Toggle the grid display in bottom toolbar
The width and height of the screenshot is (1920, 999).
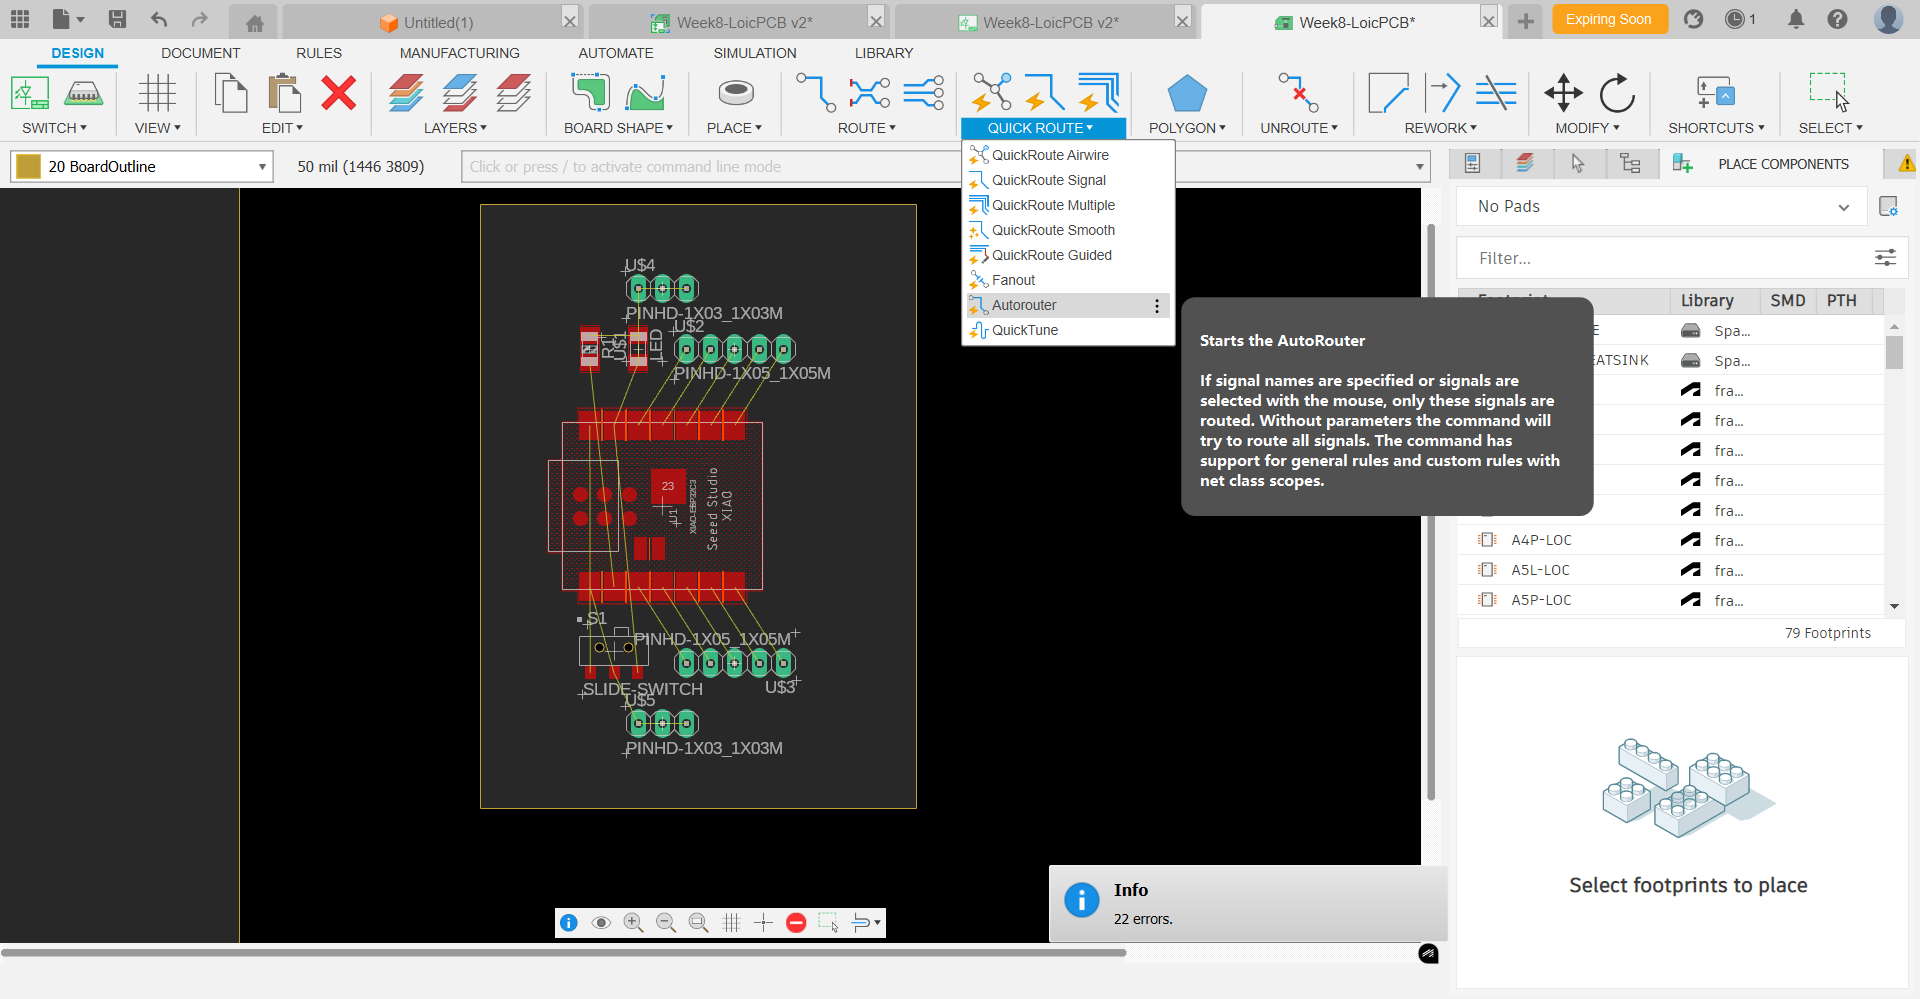click(x=731, y=923)
